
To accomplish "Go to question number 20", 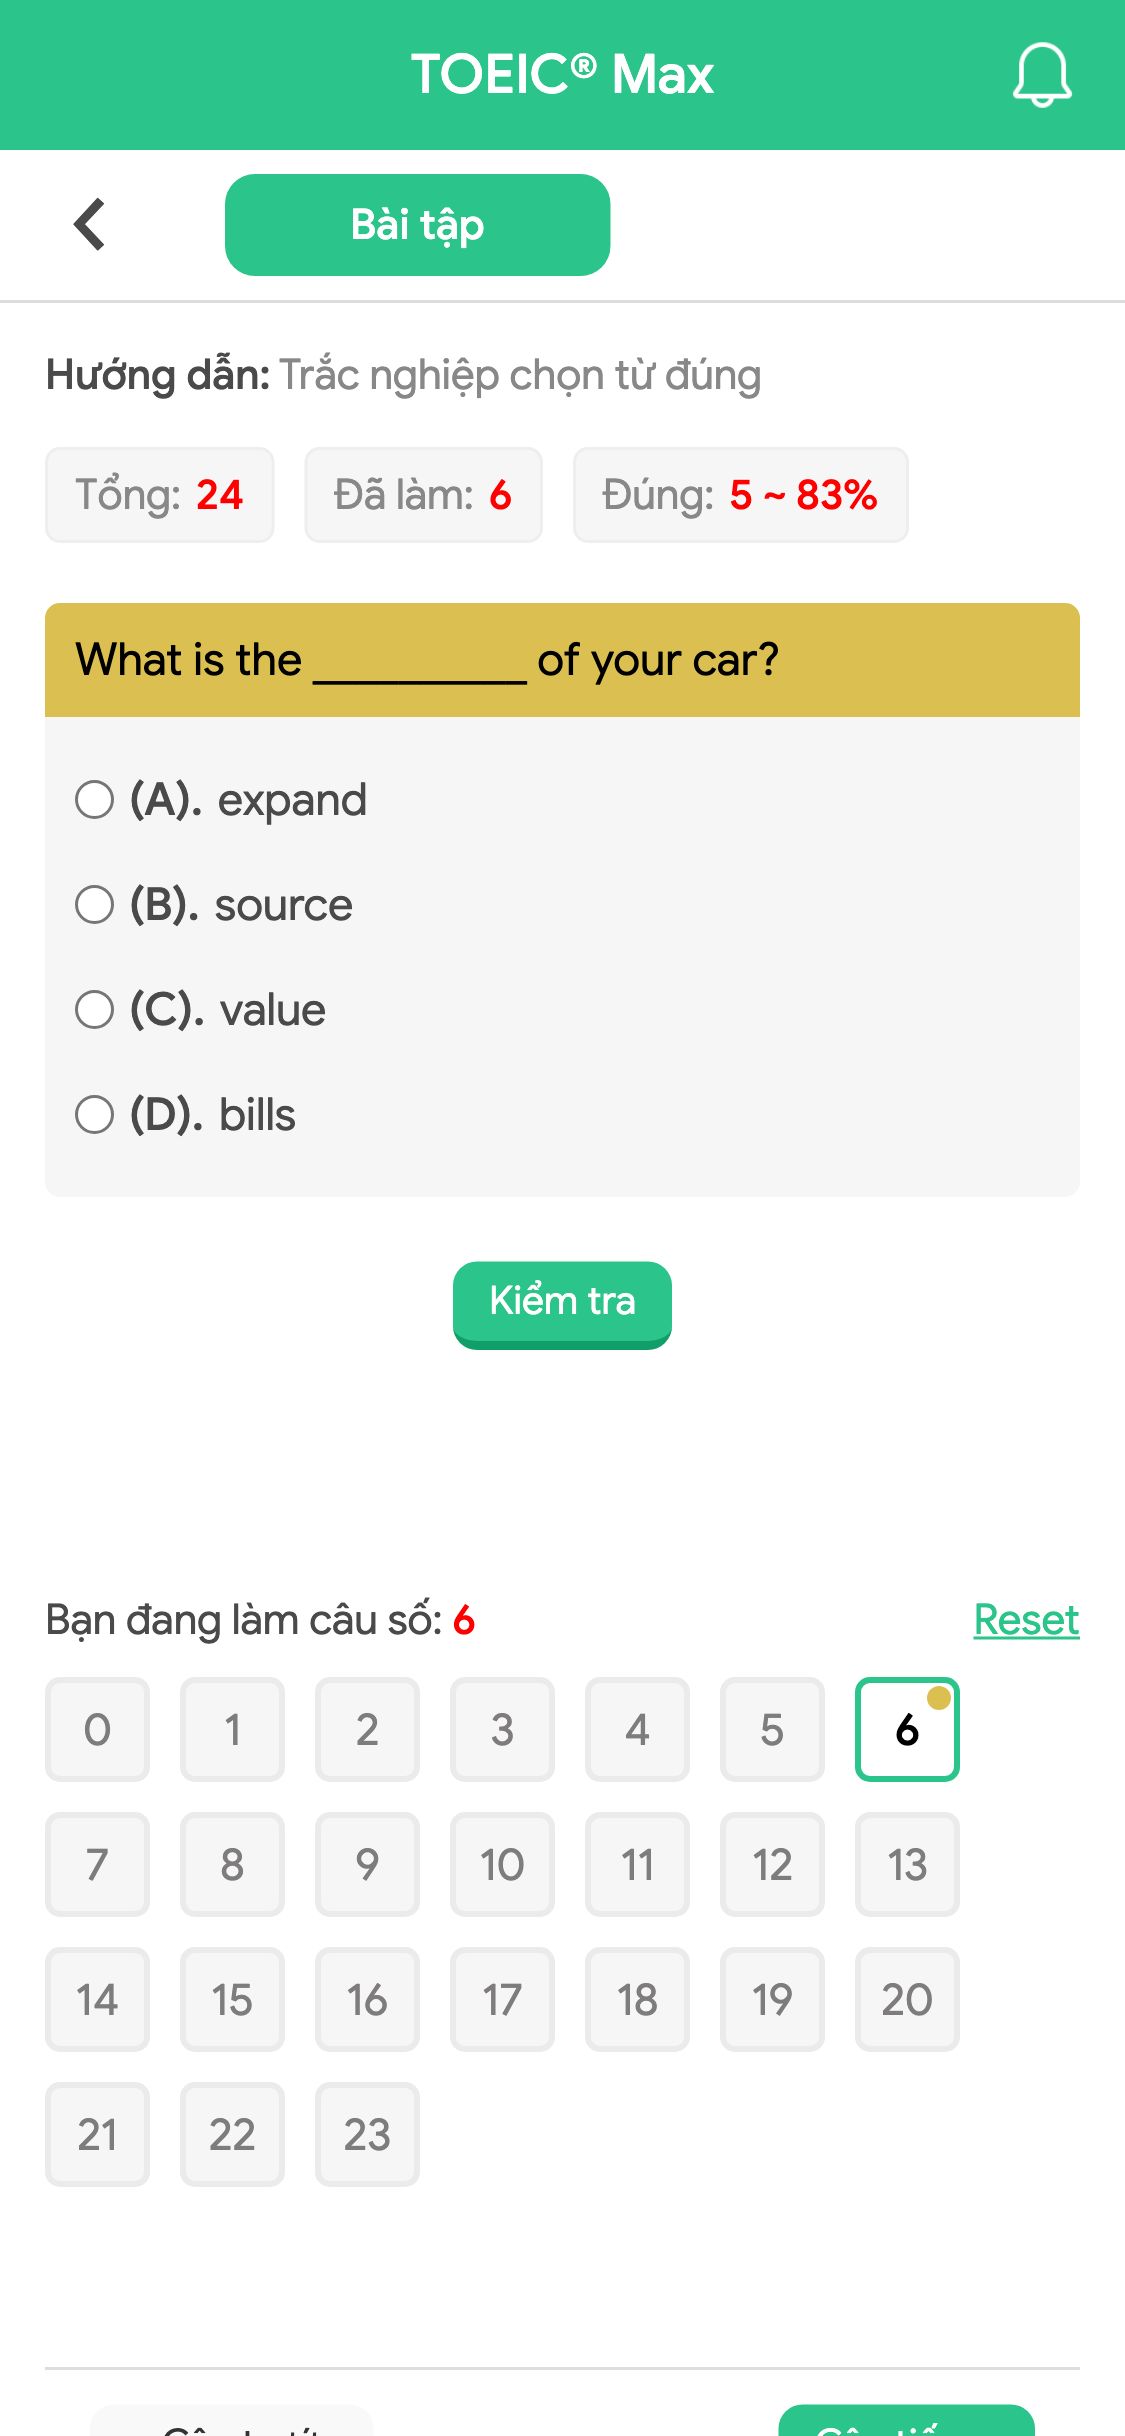I will 907,1999.
